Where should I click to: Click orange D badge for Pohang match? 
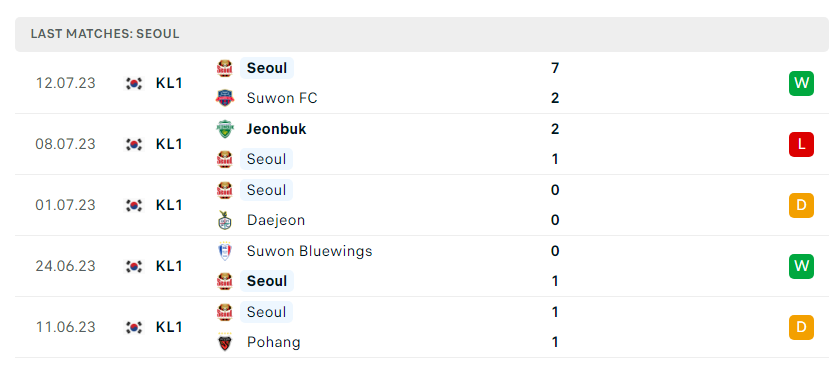point(801,327)
